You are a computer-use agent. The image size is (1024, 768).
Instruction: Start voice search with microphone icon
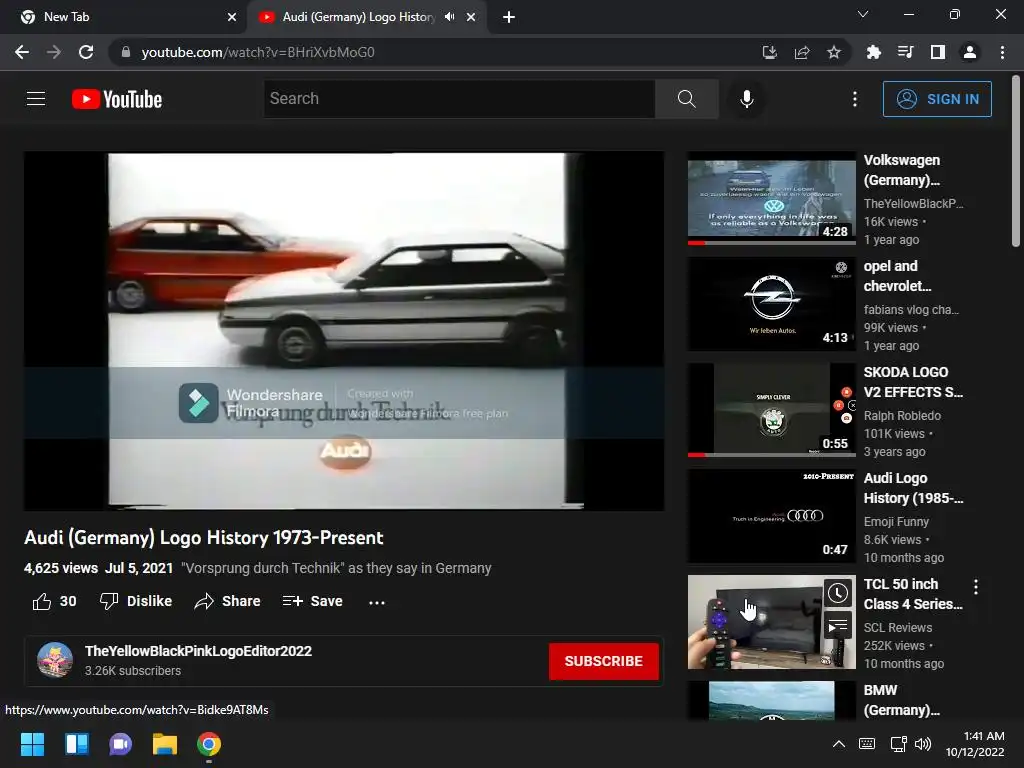point(746,99)
